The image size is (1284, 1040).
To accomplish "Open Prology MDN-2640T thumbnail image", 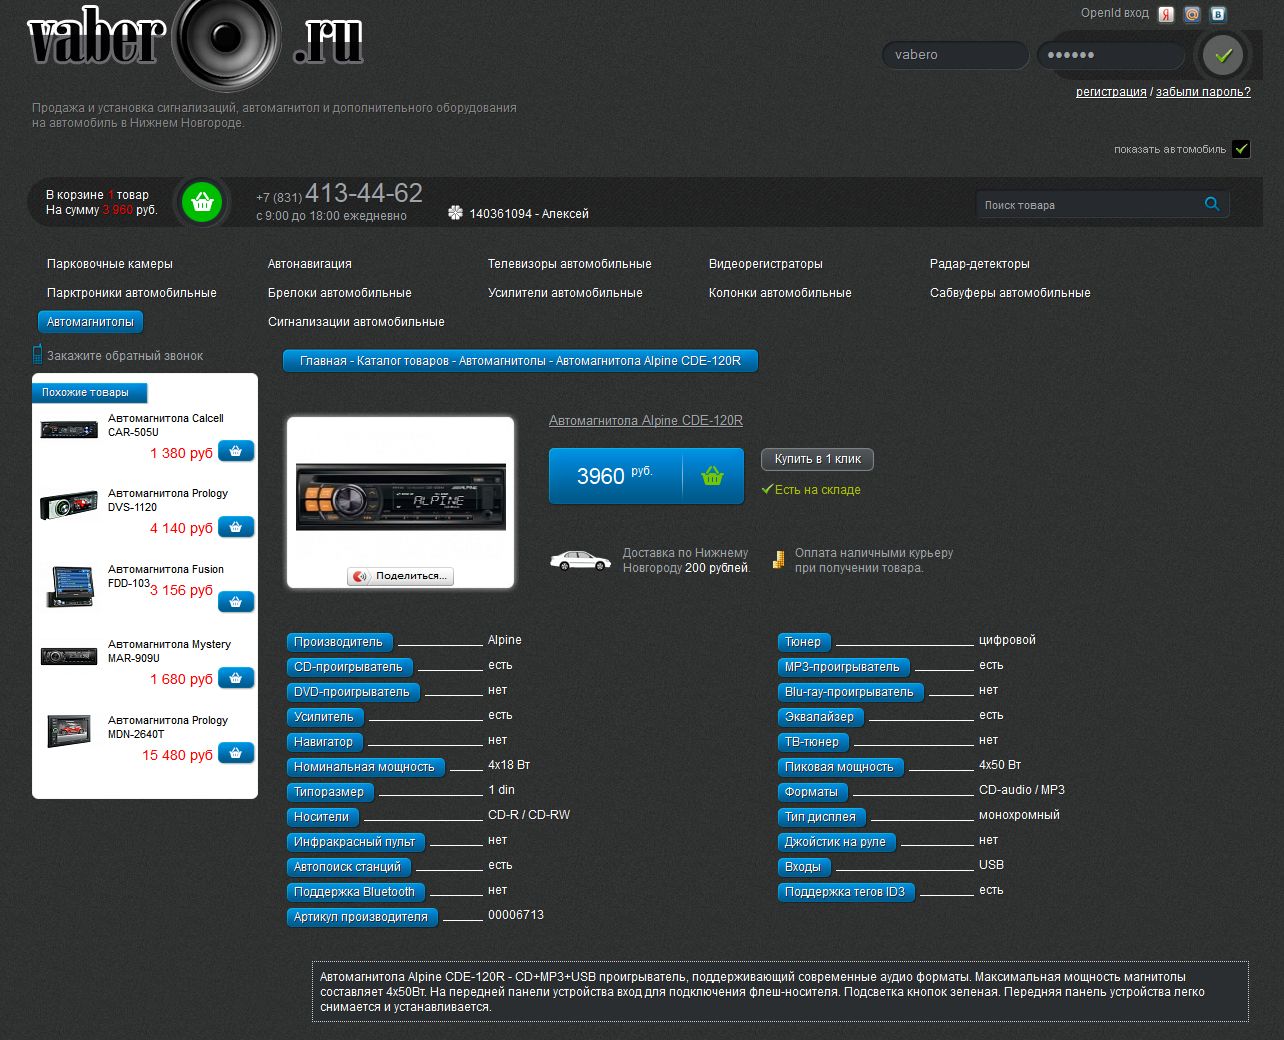I will point(69,731).
